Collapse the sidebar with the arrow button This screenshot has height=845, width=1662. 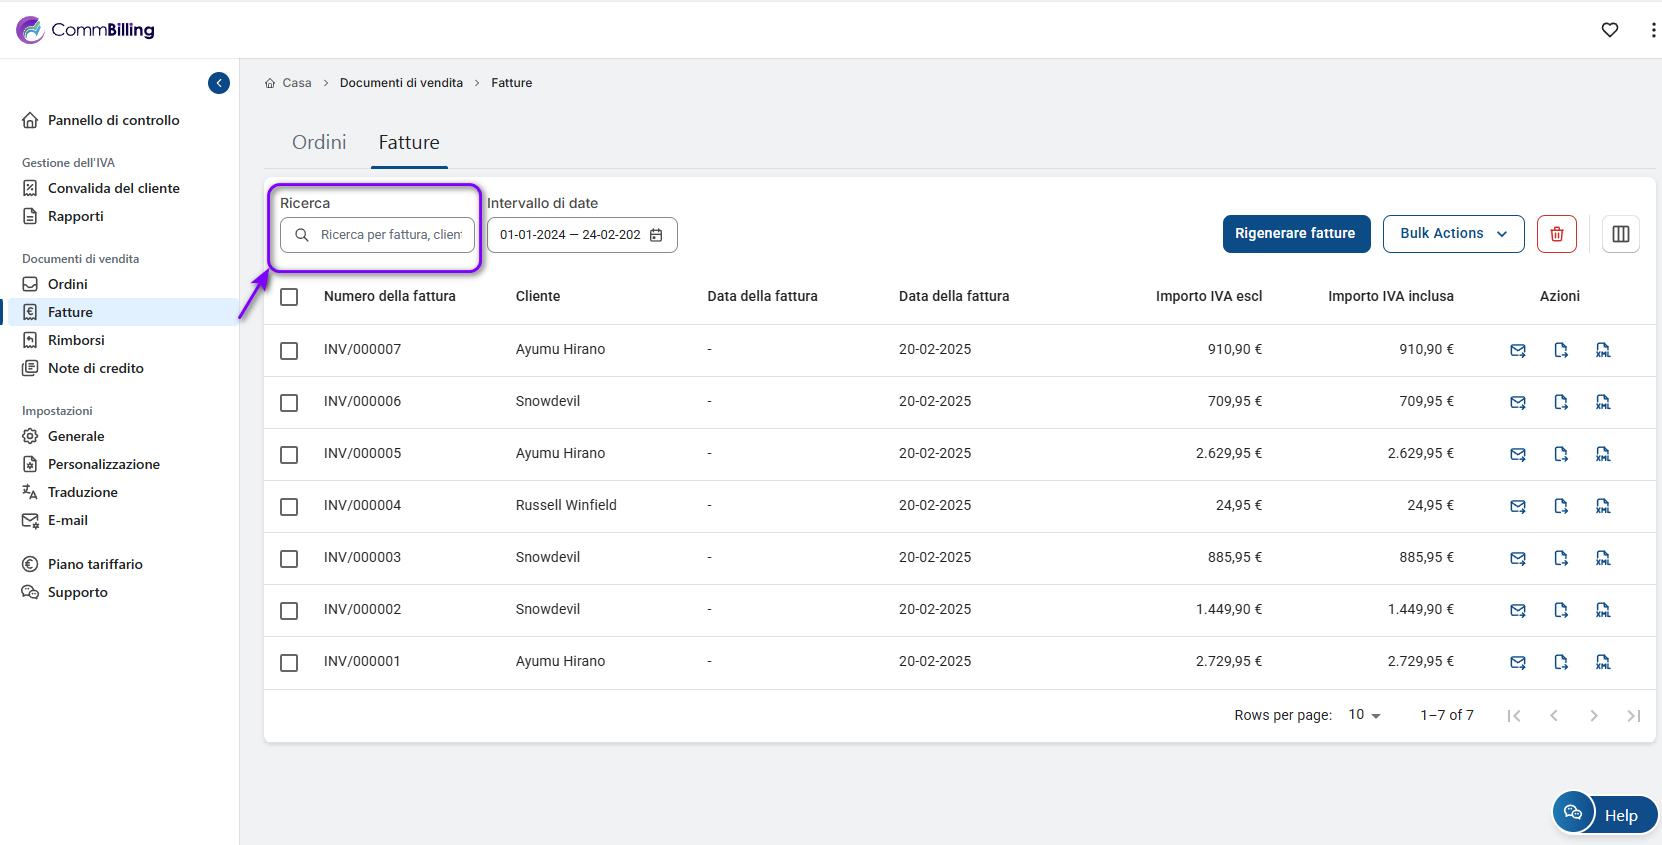(219, 83)
